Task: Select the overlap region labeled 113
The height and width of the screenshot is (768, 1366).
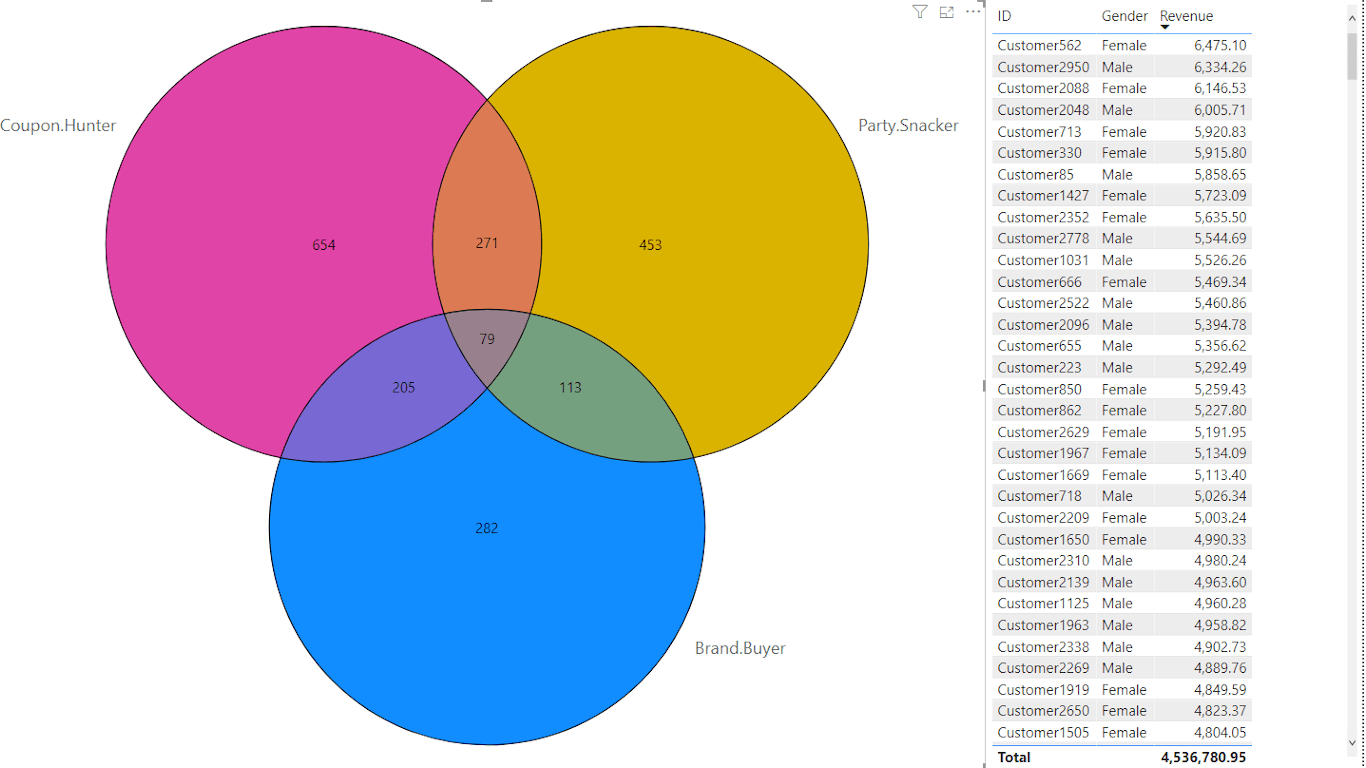Action: [570, 388]
